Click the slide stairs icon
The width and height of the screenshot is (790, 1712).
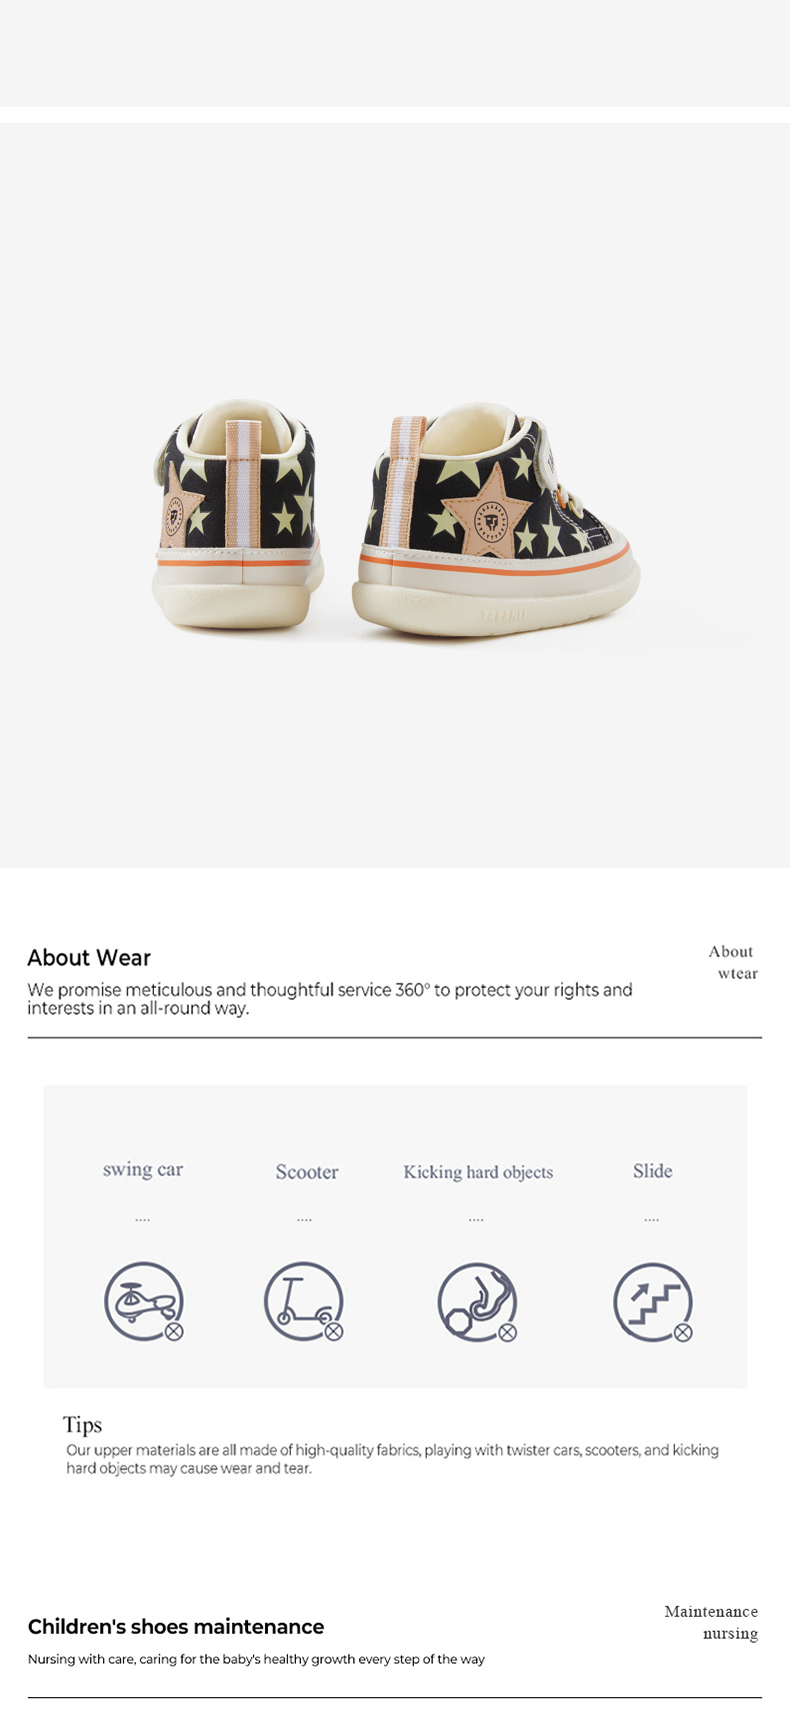pyautogui.click(x=652, y=1301)
